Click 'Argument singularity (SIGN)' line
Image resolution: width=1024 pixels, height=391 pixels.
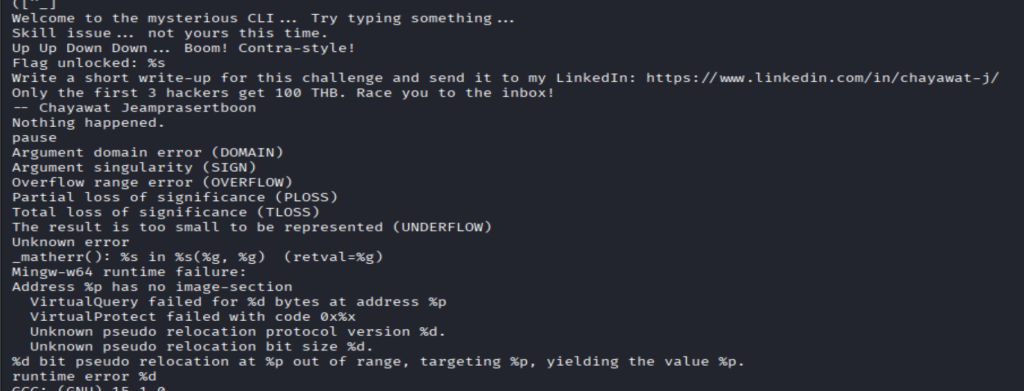click(x=134, y=168)
